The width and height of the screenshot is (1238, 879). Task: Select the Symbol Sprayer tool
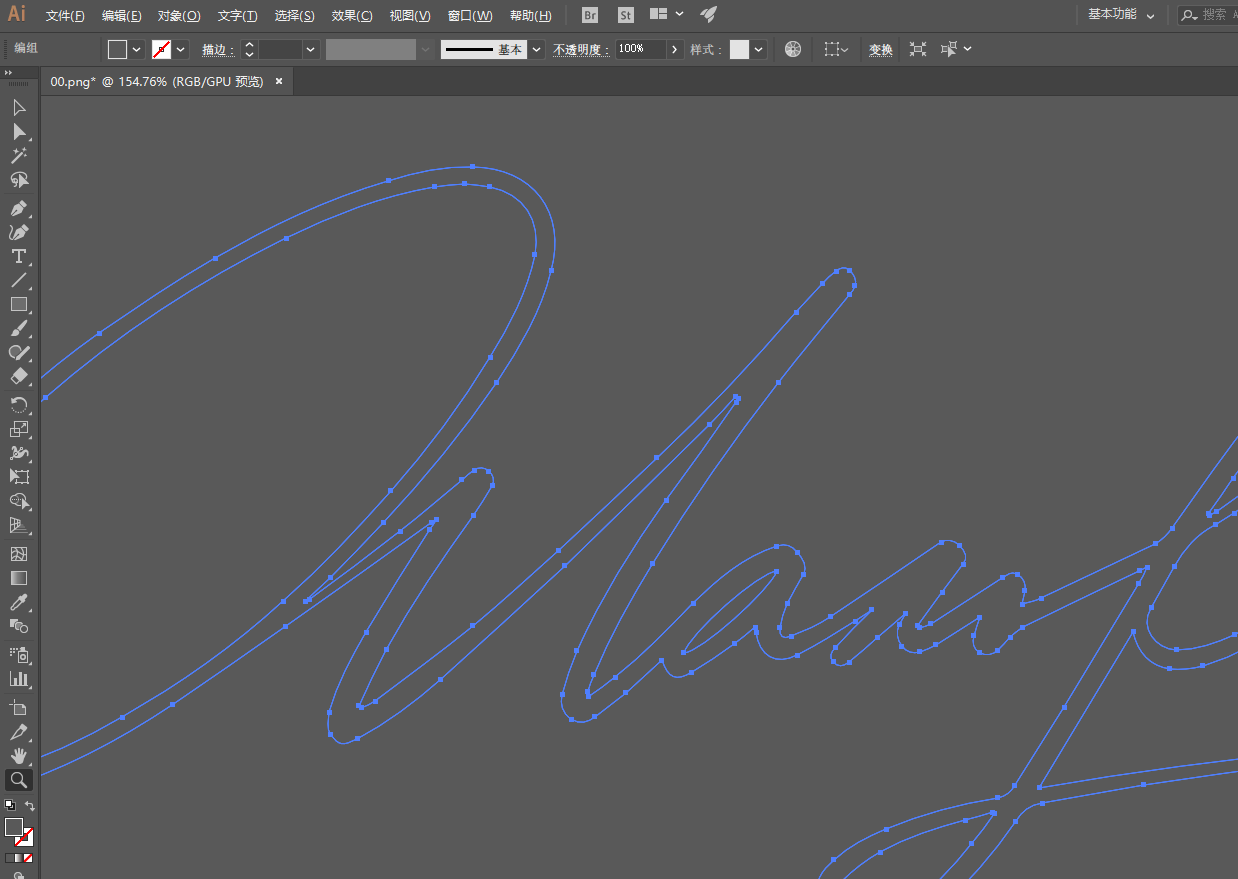click(x=18, y=655)
